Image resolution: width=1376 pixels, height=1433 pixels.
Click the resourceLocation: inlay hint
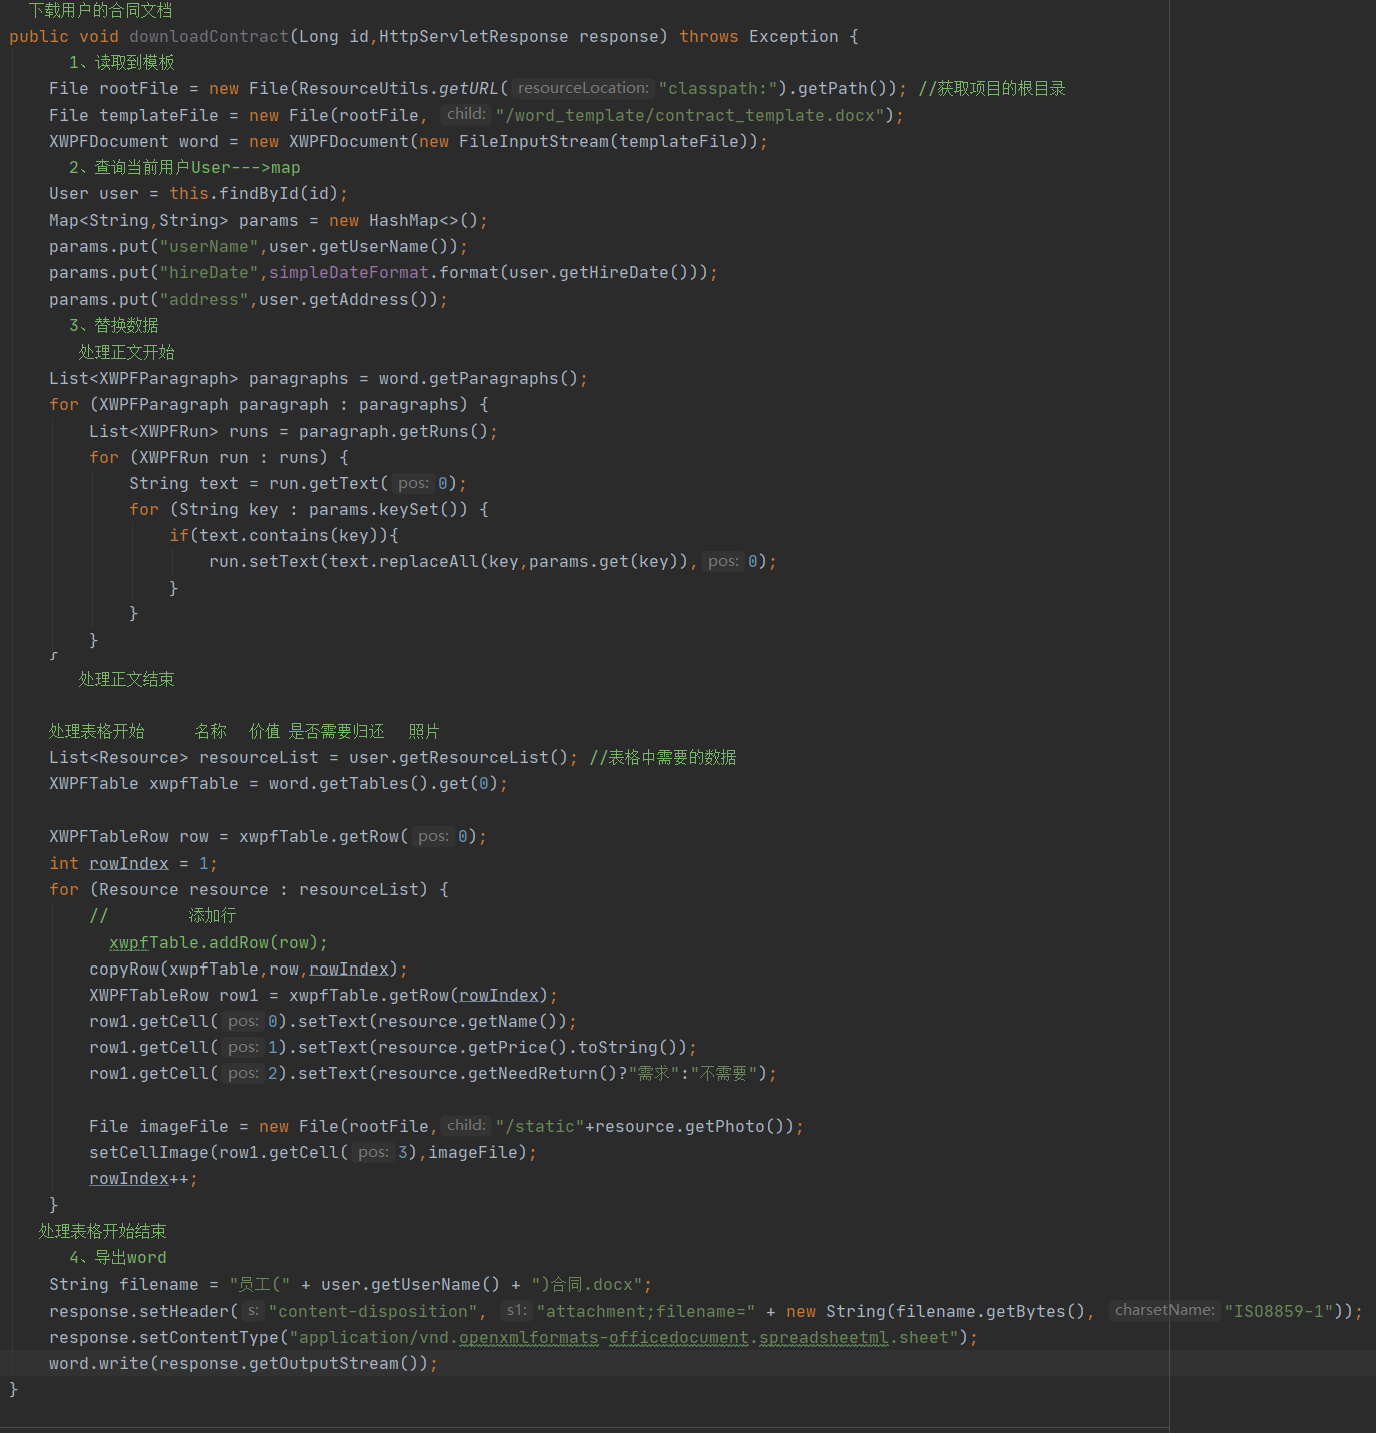coord(582,88)
